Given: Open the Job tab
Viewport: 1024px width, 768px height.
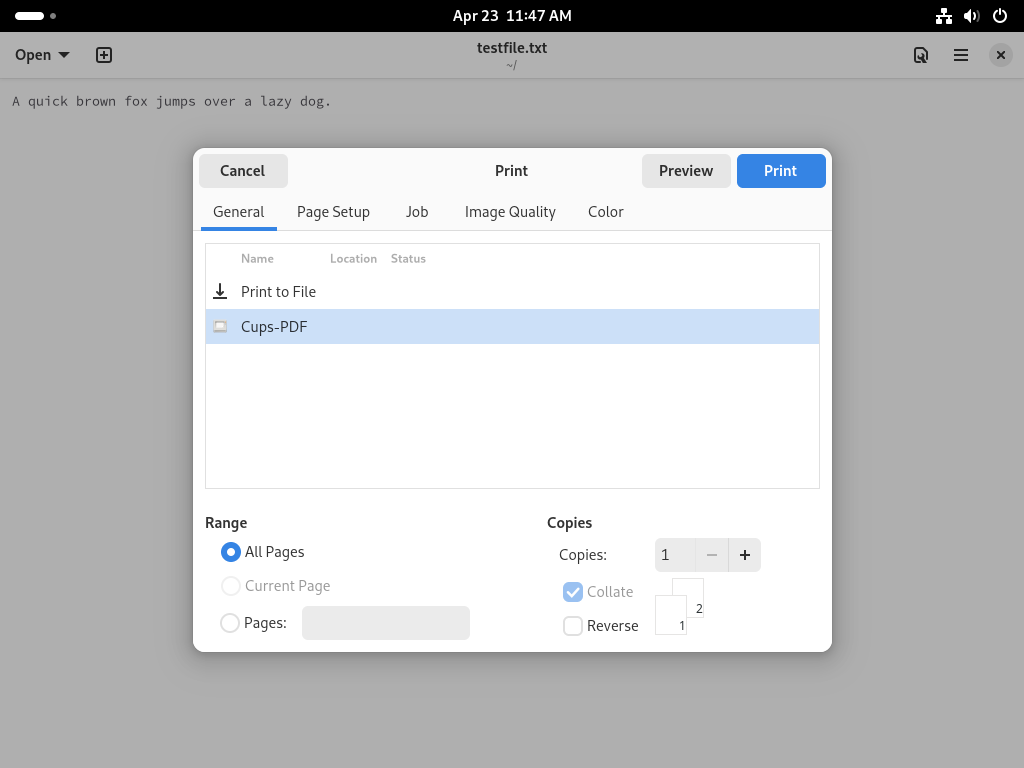Looking at the screenshot, I should (x=417, y=212).
